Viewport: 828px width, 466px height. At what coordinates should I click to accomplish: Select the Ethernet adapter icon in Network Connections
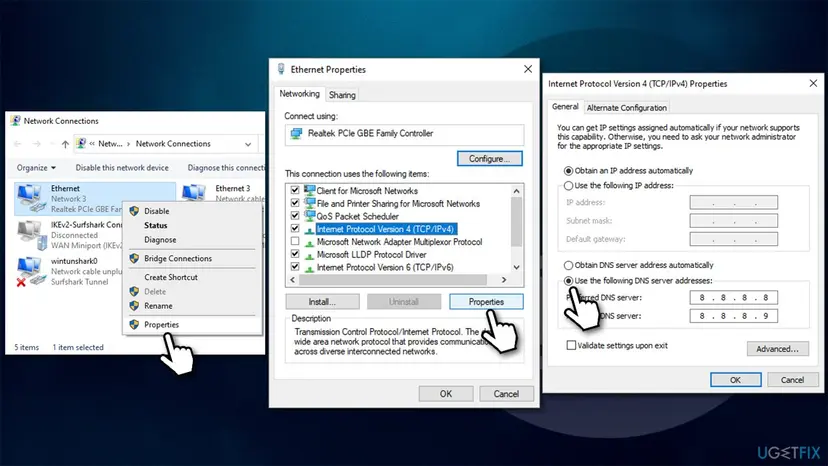(30, 198)
